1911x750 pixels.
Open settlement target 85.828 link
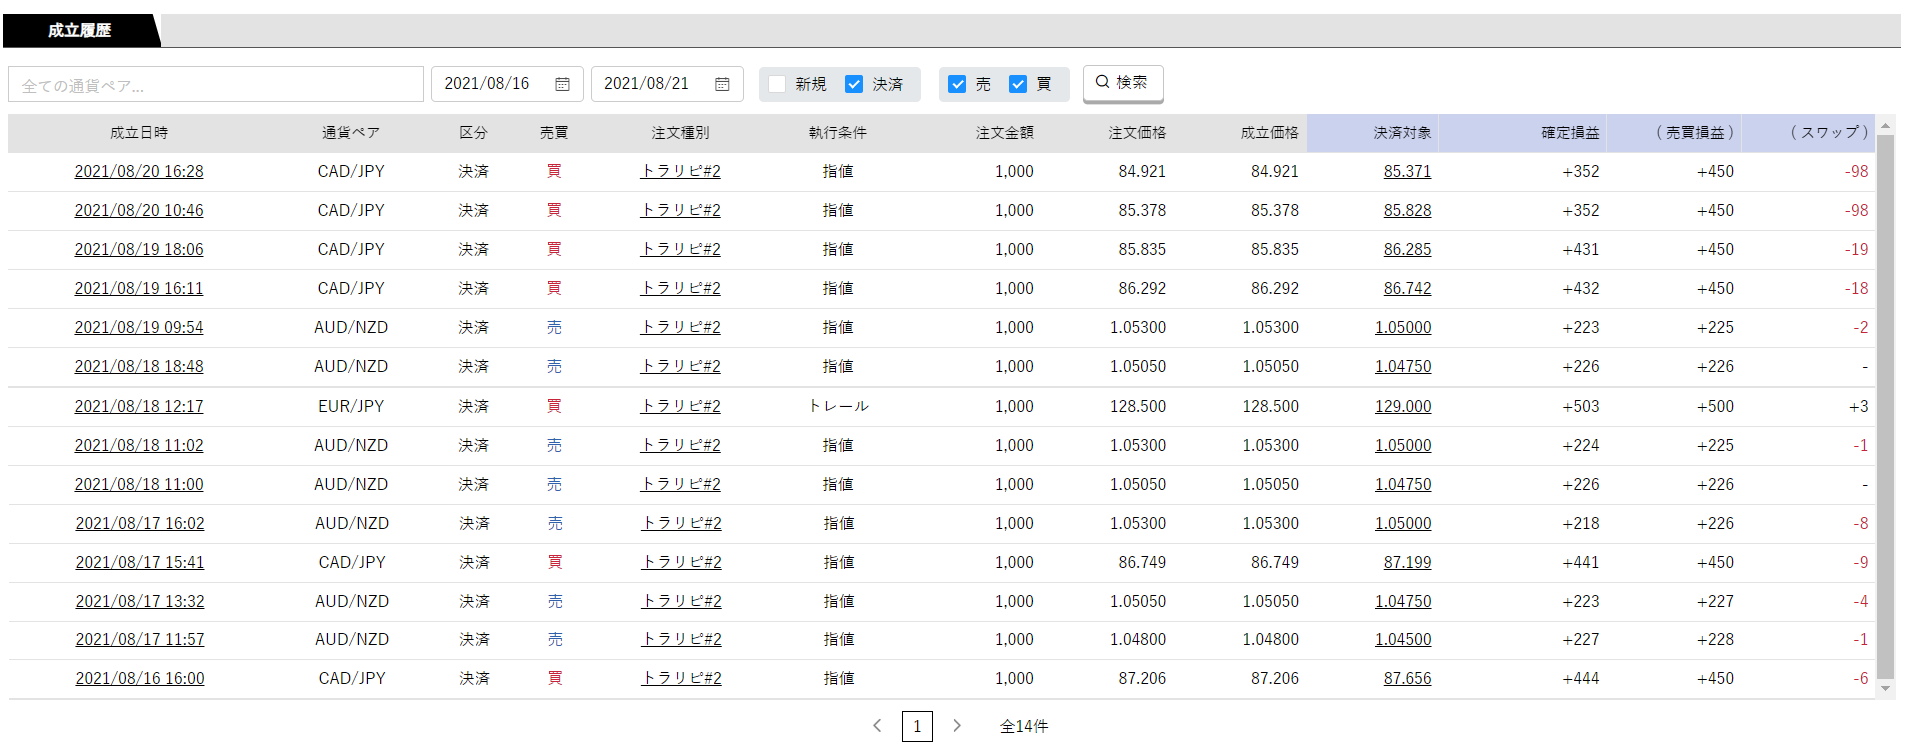coord(1407,210)
